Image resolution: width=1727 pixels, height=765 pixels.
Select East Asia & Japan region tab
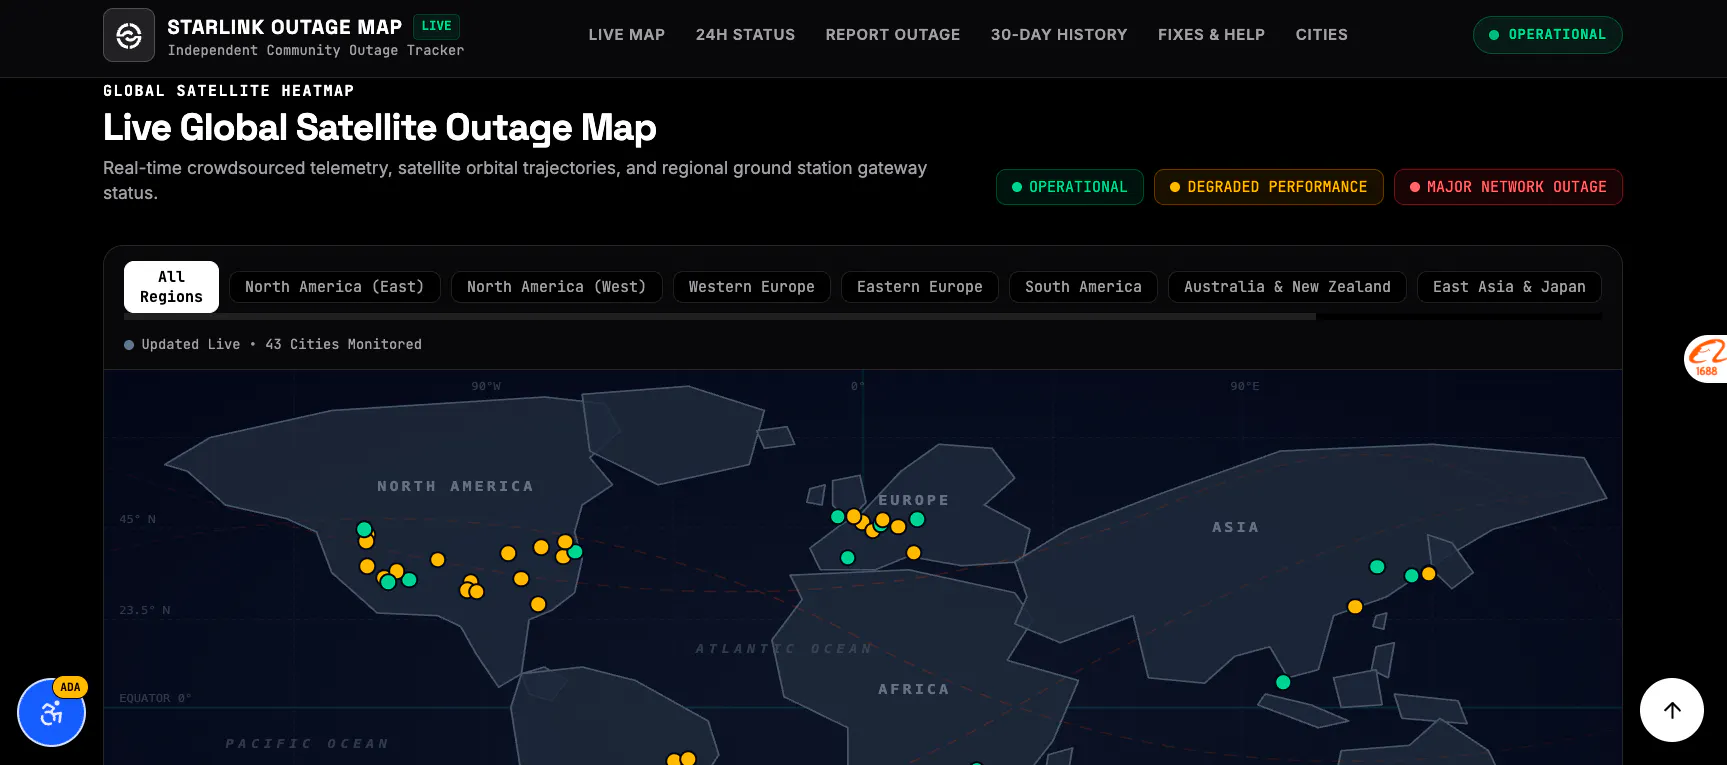point(1509,287)
